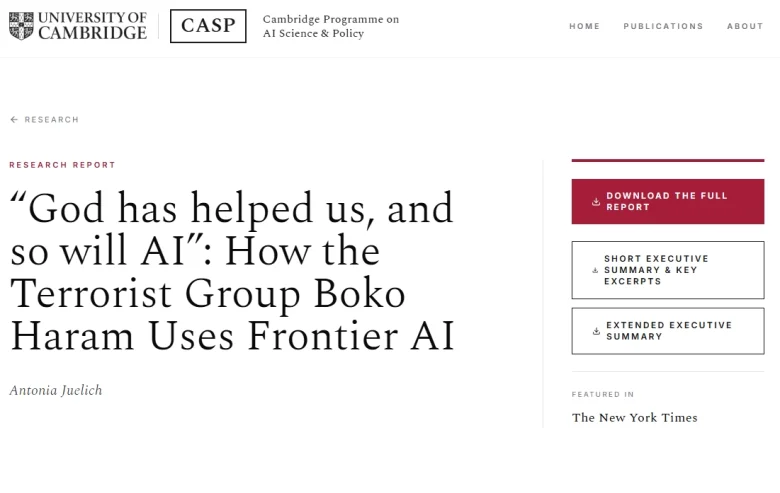Image resolution: width=780 pixels, height=493 pixels.
Task: Click download icon beside Extended Executive Summary
Action: click(596, 331)
